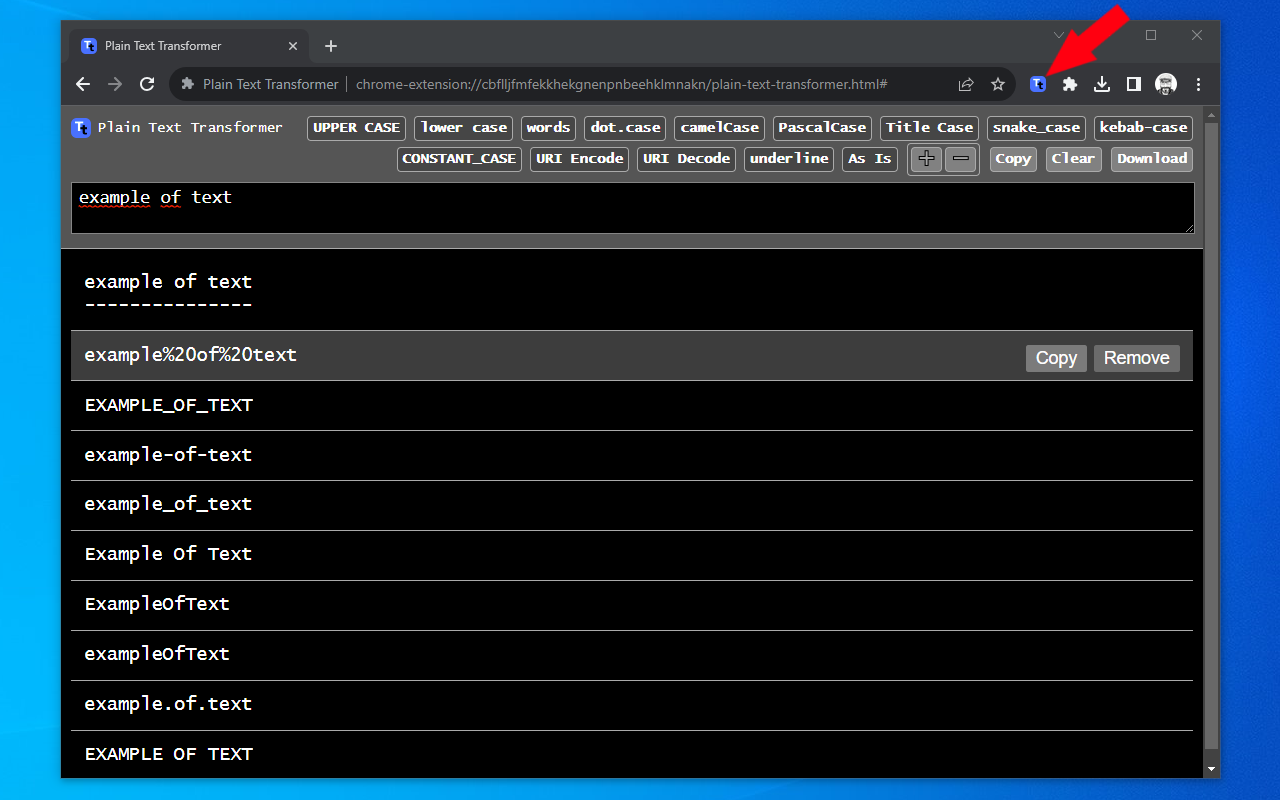Bookmark this page with the star icon

(x=997, y=84)
